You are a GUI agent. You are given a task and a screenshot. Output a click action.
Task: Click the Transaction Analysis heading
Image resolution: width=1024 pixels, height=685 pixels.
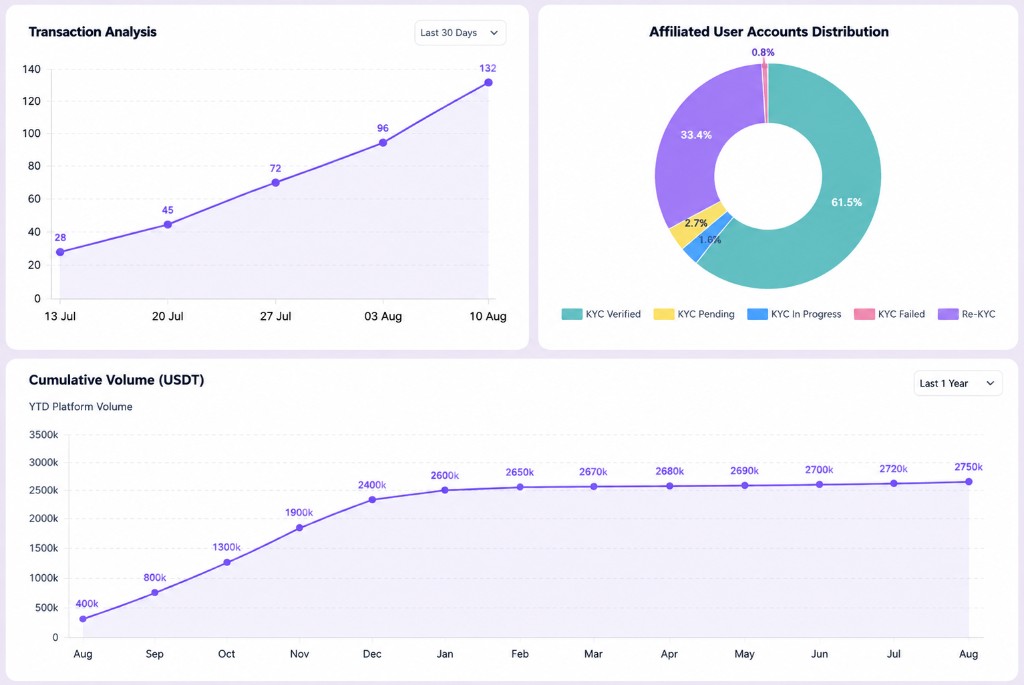[x=93, y=32]
